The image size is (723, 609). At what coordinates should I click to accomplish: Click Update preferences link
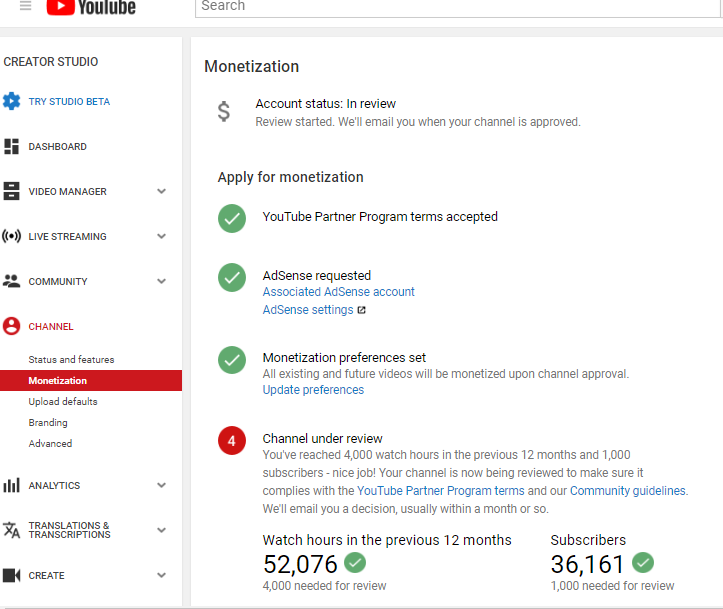click(x=313, y=390)
